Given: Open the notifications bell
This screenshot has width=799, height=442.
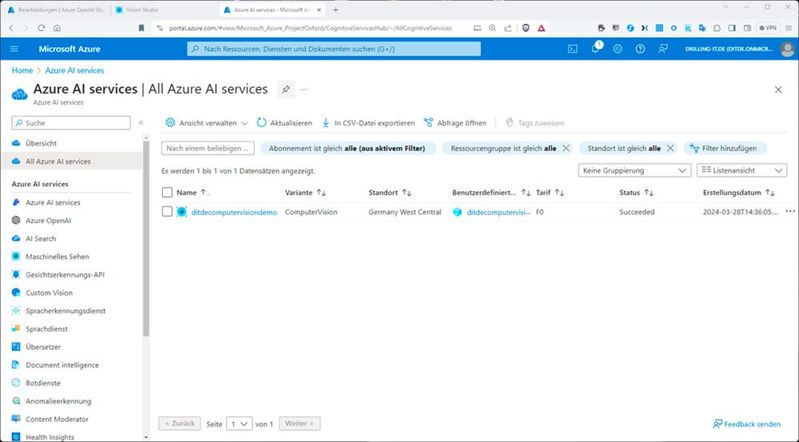Looking at the screenshot, I should click(x=595, y=48).
